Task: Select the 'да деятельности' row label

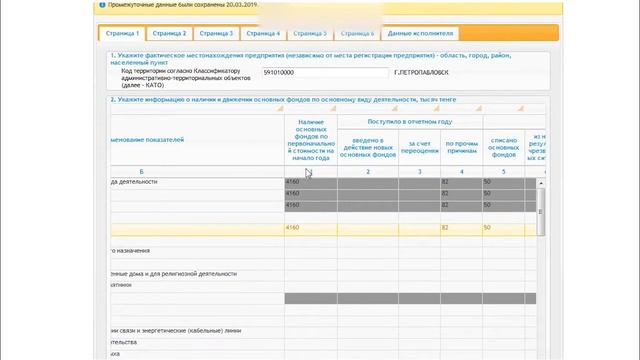Action: [x=134, y=182]
